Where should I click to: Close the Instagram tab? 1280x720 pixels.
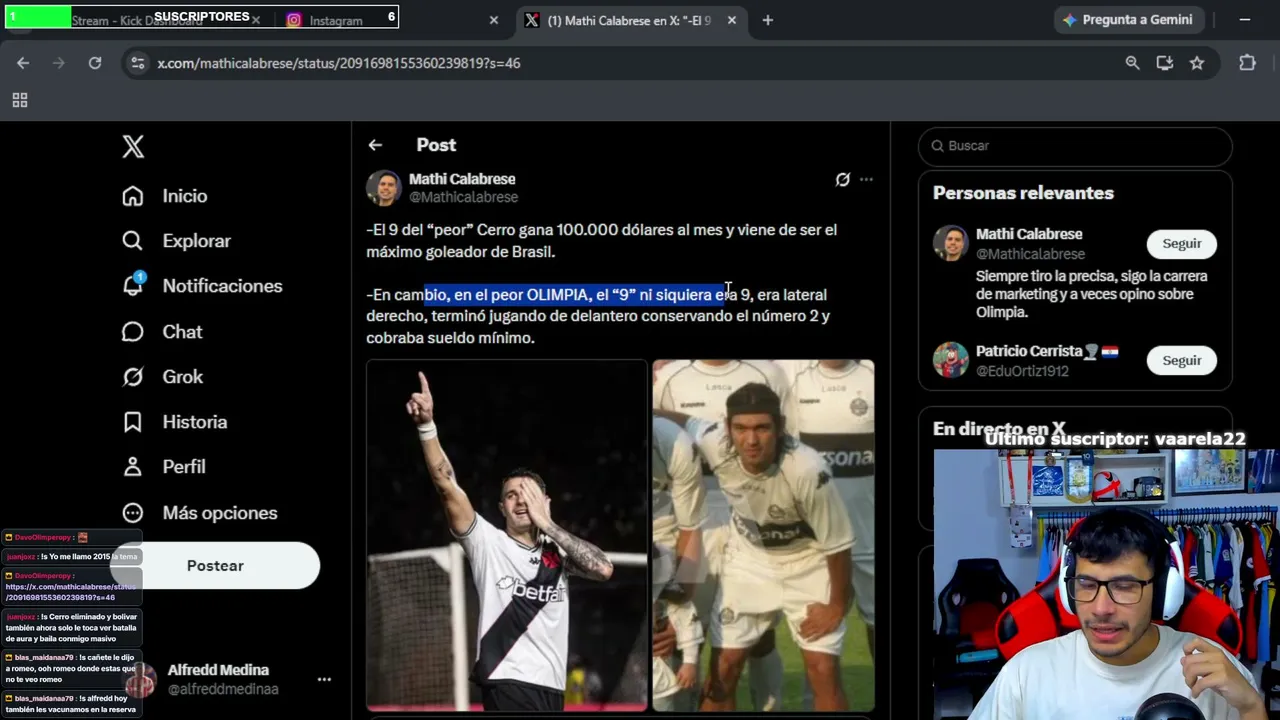pos(493,20)
